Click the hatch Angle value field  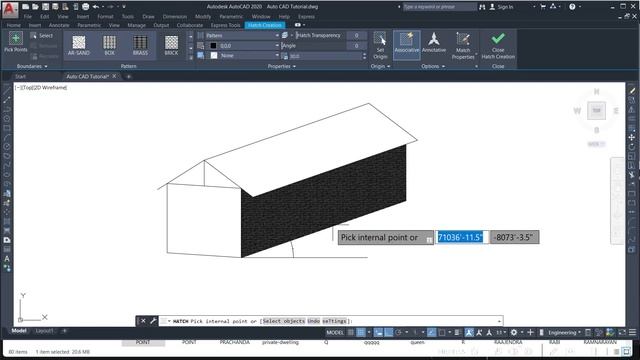coord(356,45)
